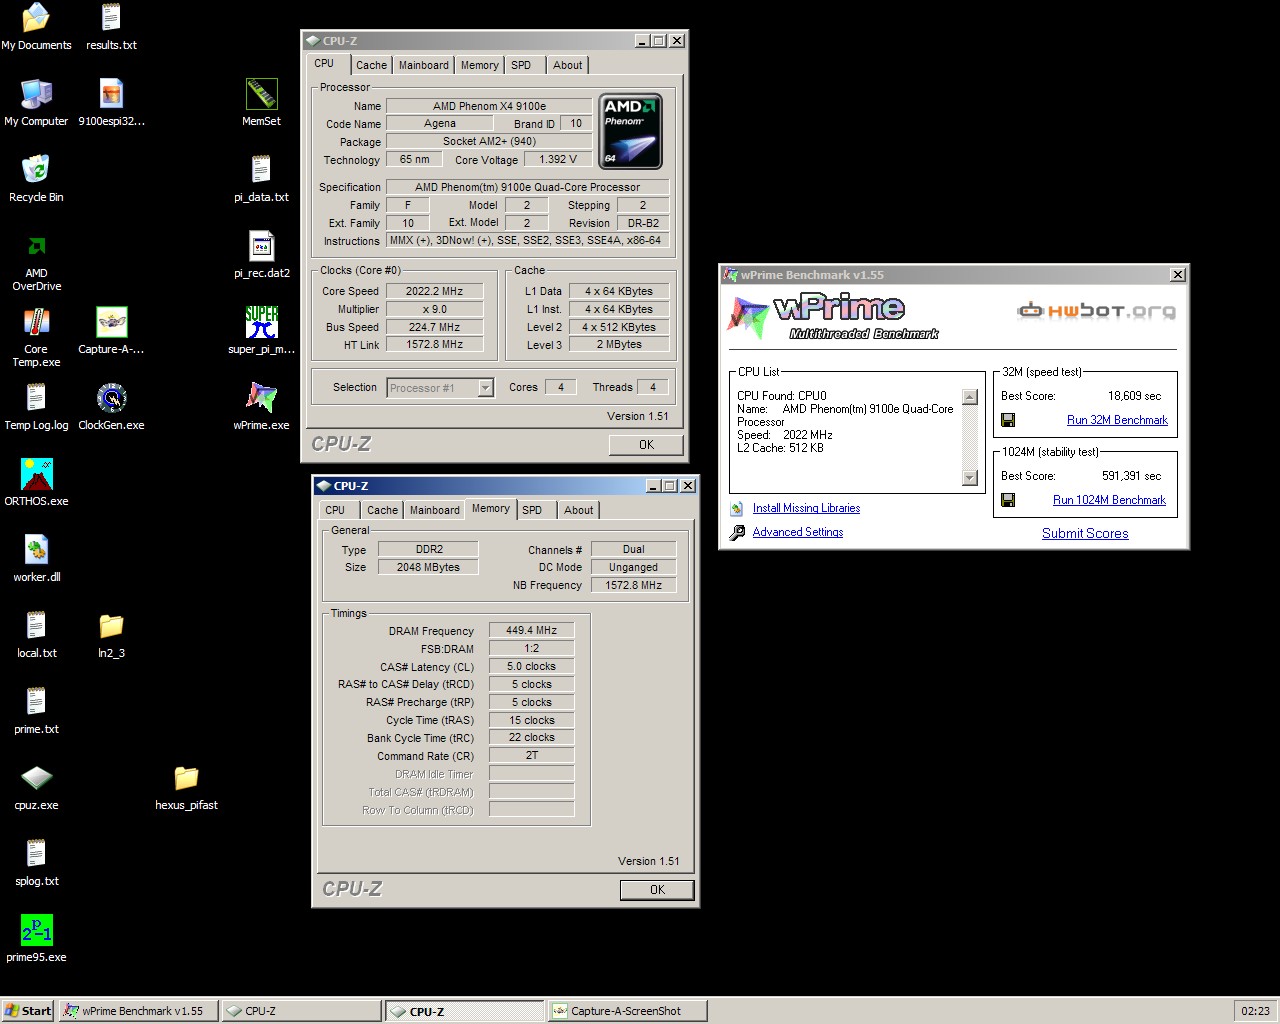The image size is (1280, 1024).
Task: Click CPU List scrollbar down arrow
Action: click(x=969, y=478)
